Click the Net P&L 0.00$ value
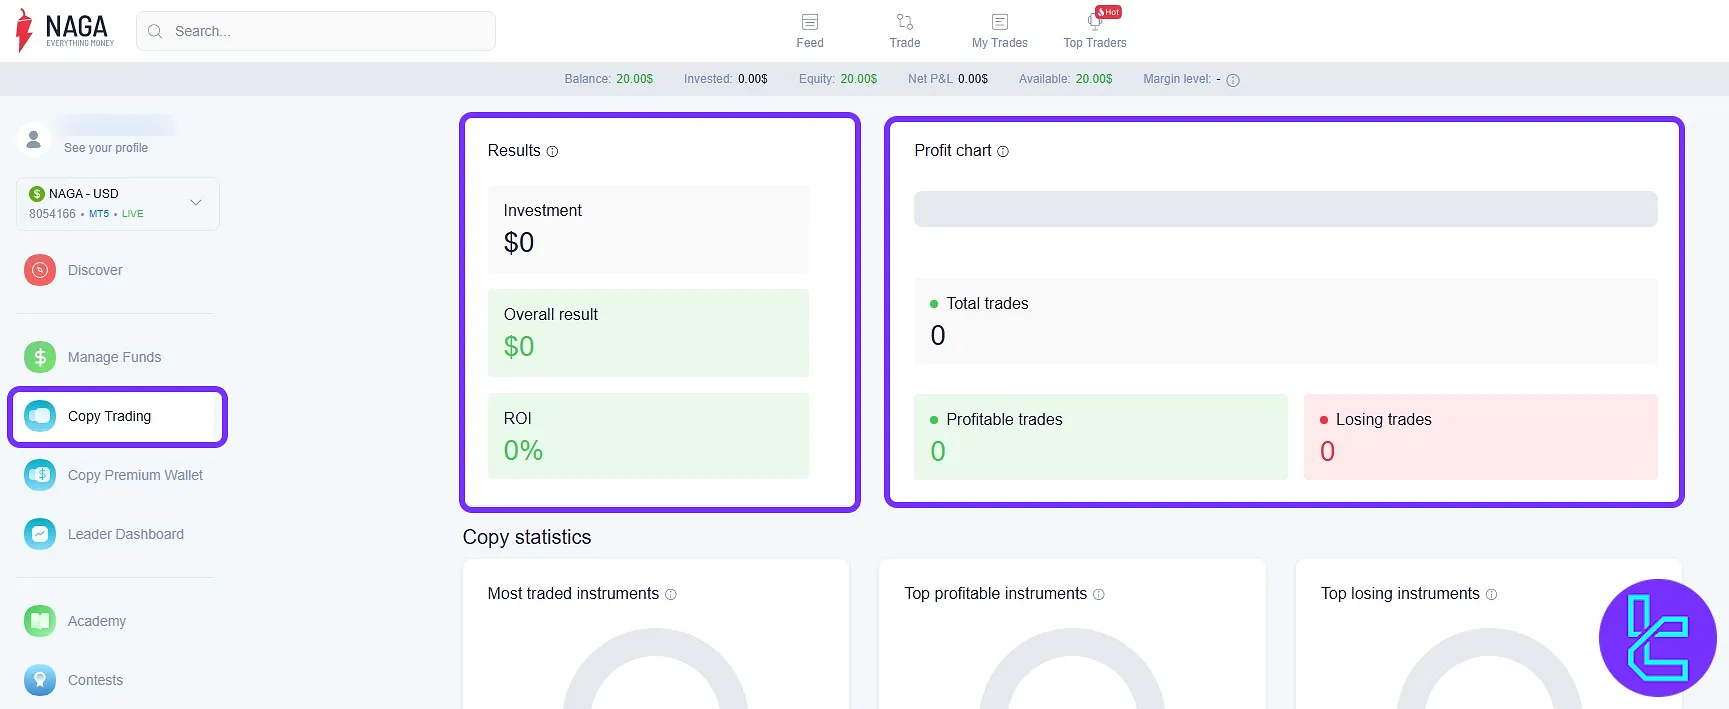Image resolution: width=1729 pixels, height=709 pixels. coord(973,79)
